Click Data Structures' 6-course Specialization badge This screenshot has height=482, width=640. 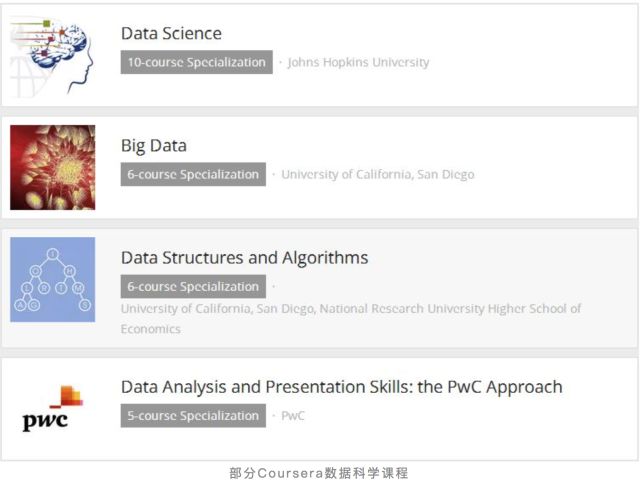click(193, 286)
